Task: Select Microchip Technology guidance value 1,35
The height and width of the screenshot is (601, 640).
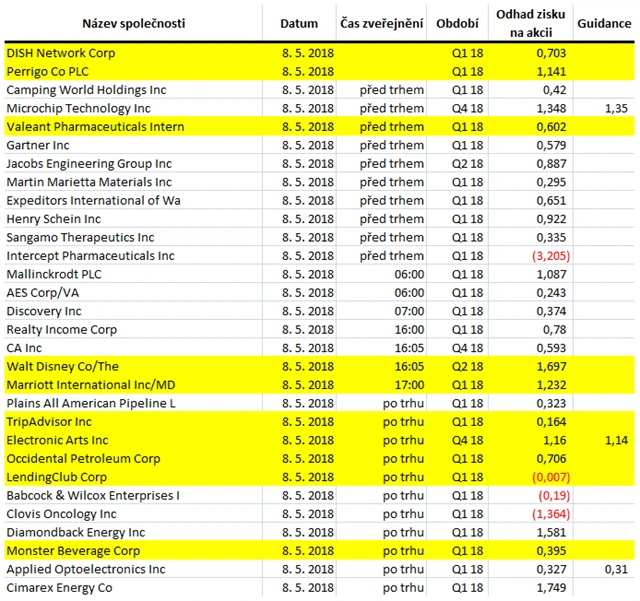Action: 616,108
